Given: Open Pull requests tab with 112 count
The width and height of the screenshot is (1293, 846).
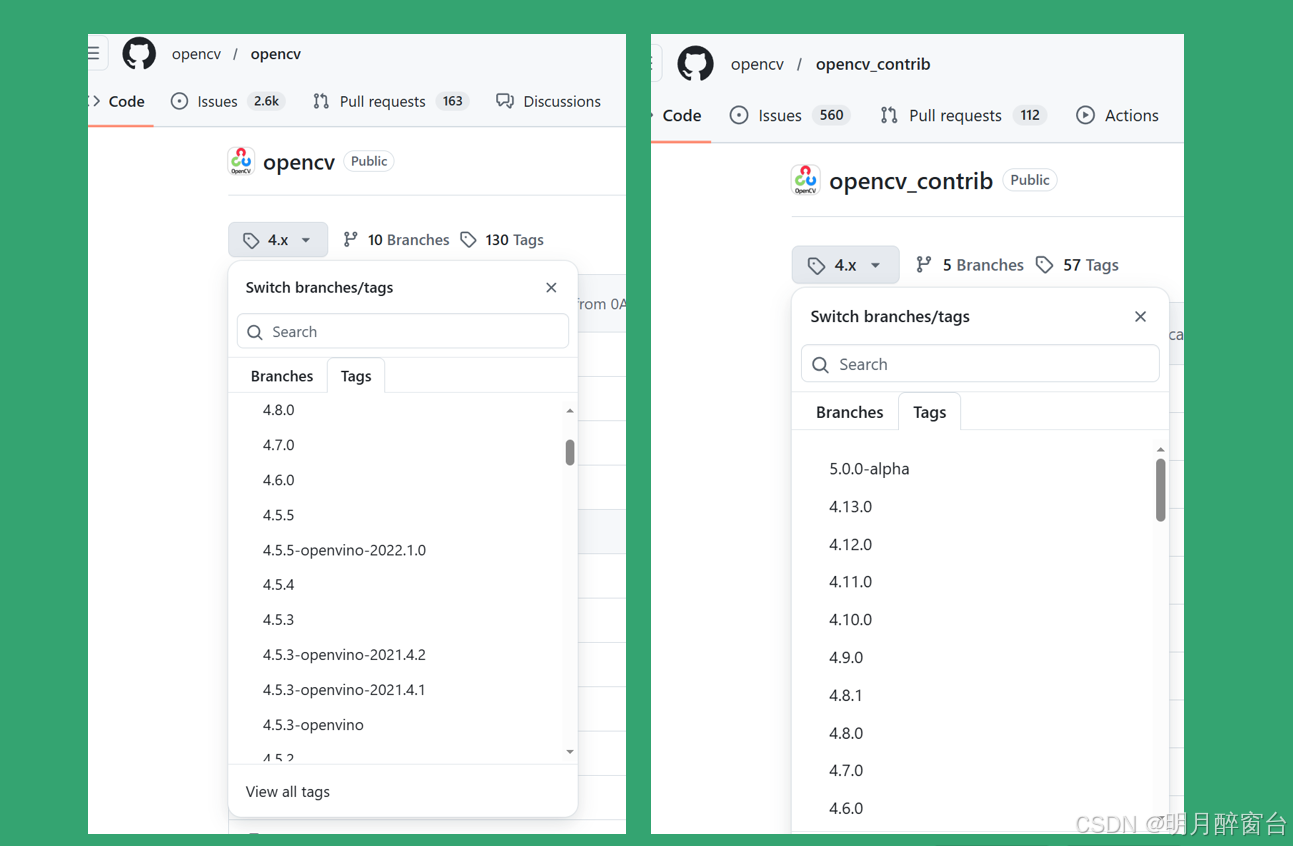Looking at the screenshot, I should click(963, 115).
